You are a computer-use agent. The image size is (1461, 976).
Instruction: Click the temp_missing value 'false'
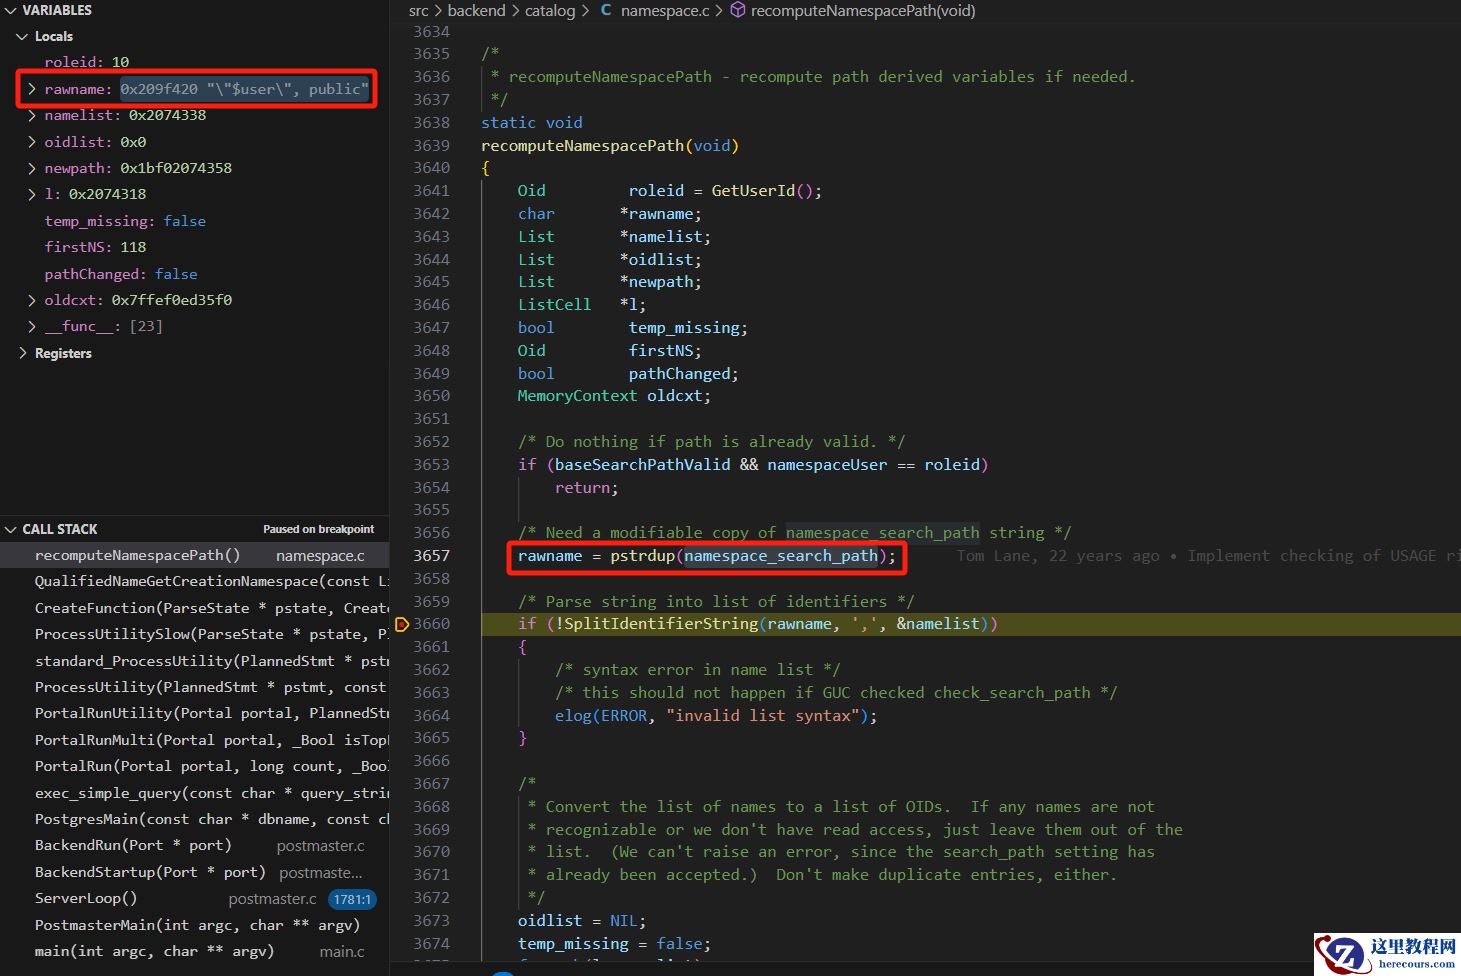click(x=184, y=221)
